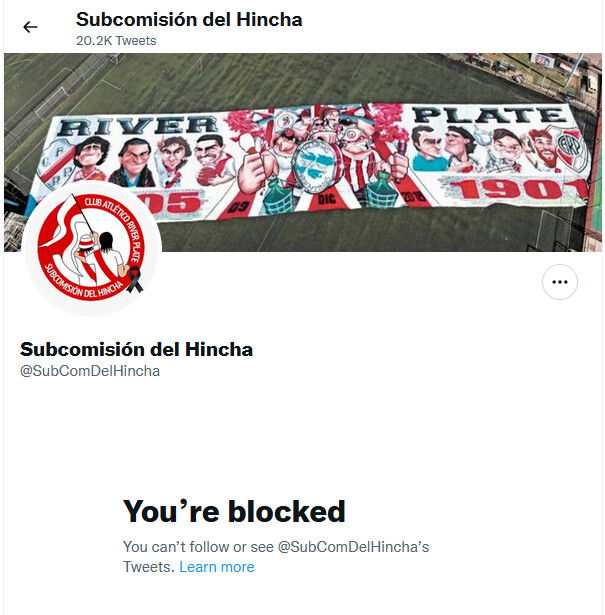
Task: Click the top header title Subcomisión del Hincha
Action: pyautogui.click(x=189, y=19)
